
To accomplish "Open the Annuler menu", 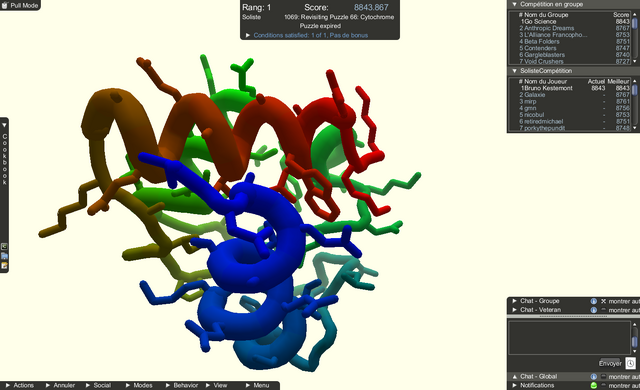I will pyautogui.click(x=60, y=386).
